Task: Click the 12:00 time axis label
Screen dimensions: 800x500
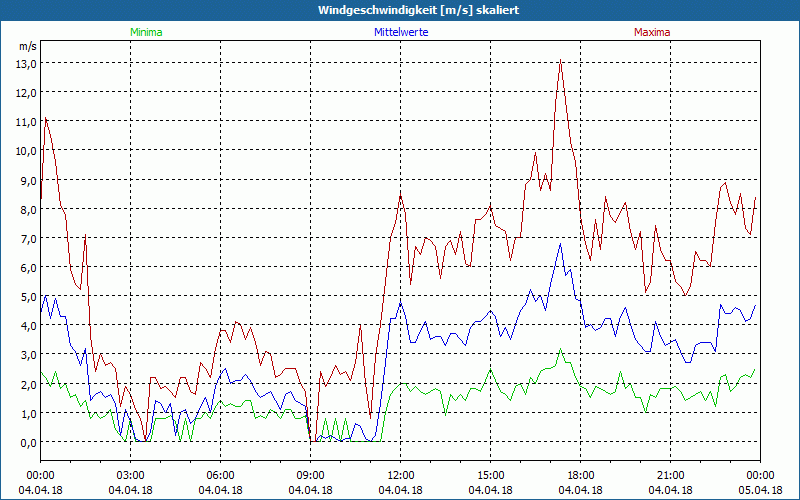Action: click(401, 476)
